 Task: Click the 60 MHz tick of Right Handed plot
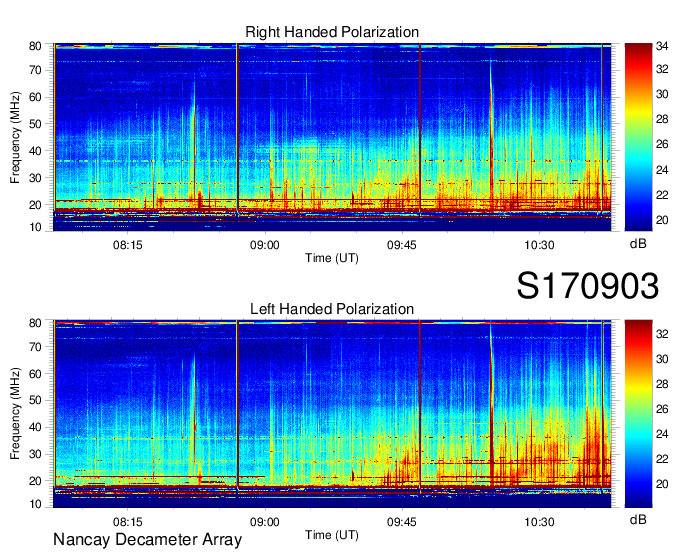(35, 97)
